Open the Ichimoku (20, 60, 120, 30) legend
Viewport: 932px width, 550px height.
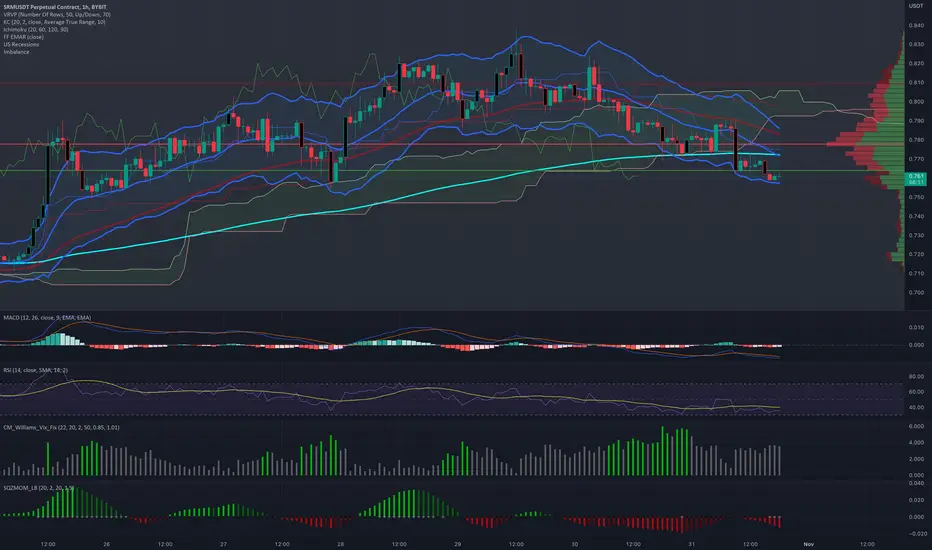coord(36,29)
